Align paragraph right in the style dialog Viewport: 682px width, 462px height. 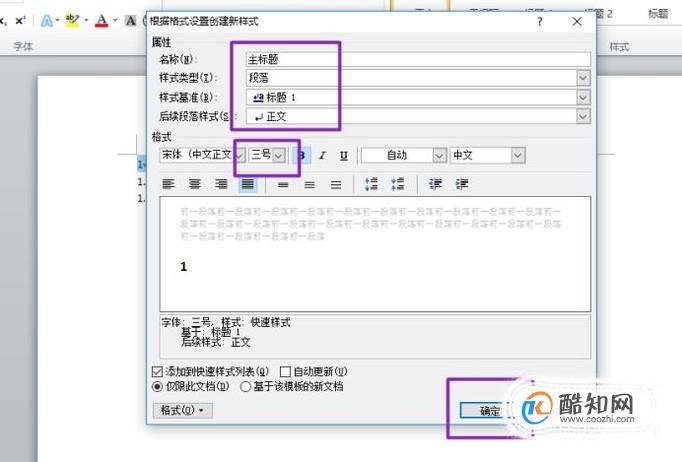221,184
